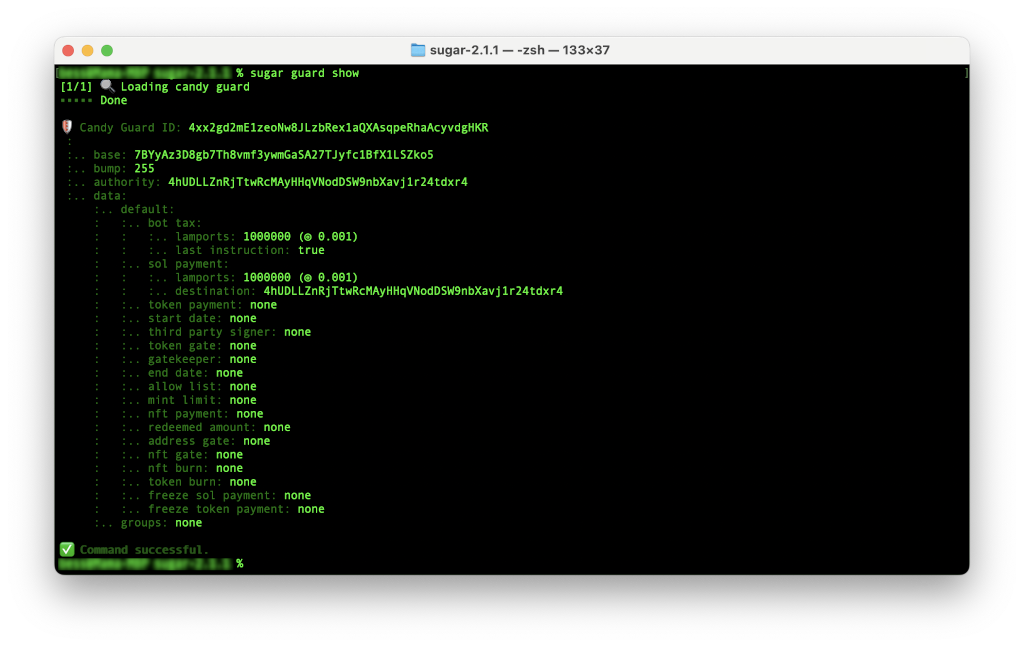Screen dimensions: 1024x647
Task: Click the "authority:" label
Action: point(127,182)
